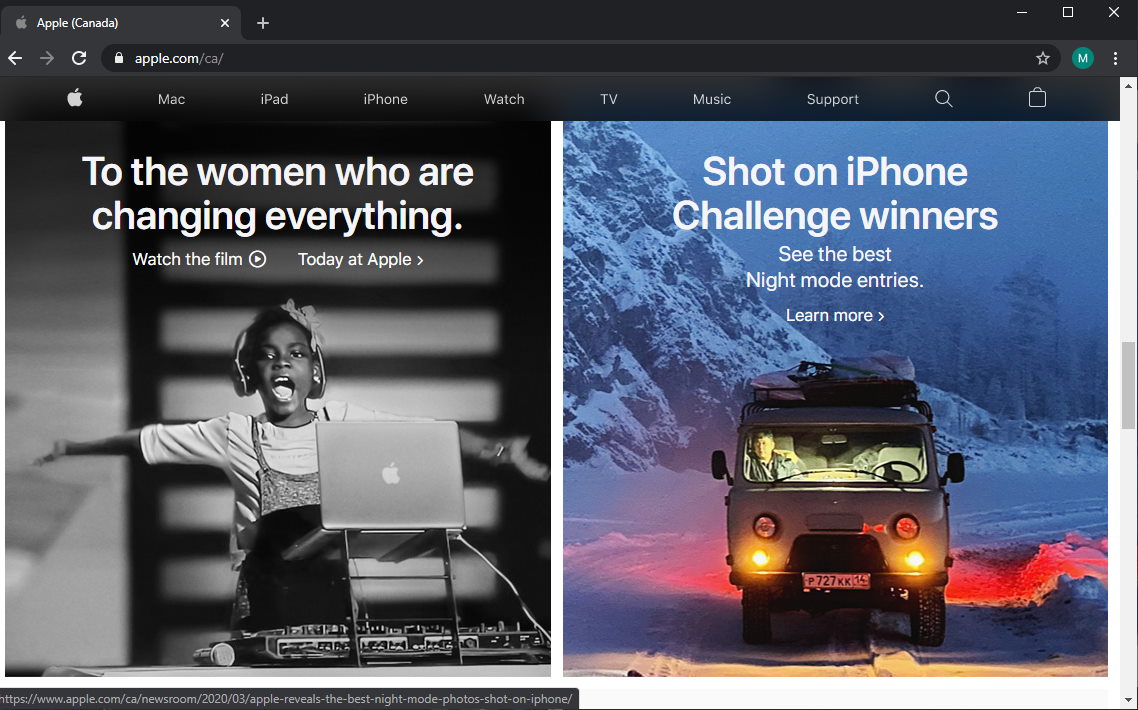
Task: Open the iPhone navigation item
Action: (385, 99)
